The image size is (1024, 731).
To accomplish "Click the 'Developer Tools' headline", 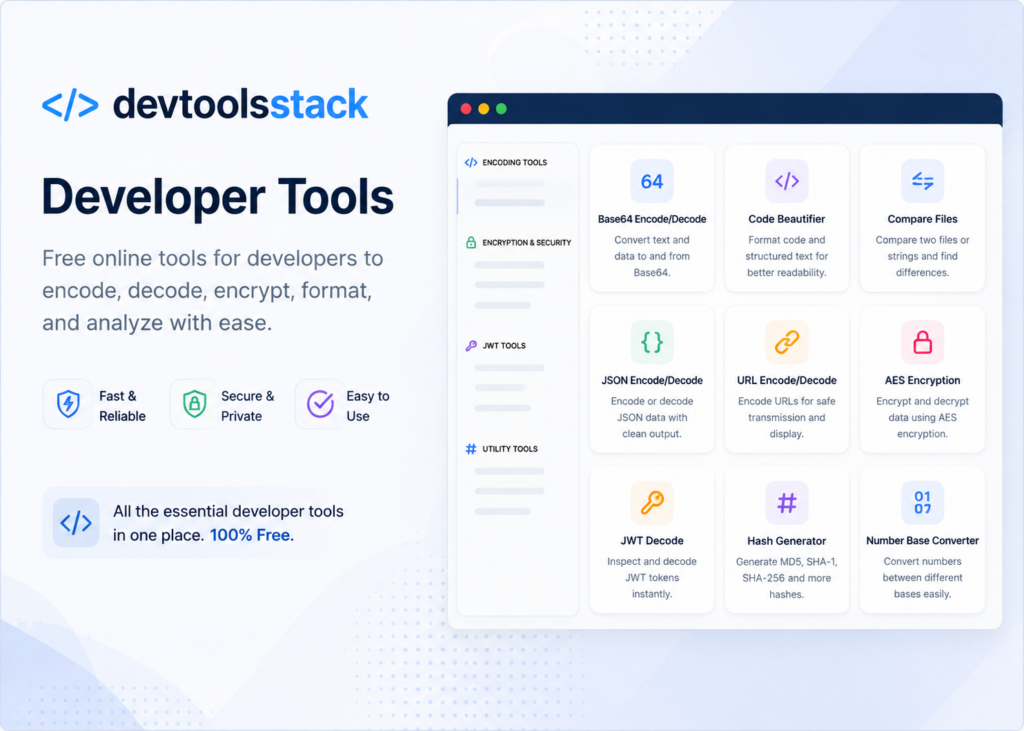I will tap(218, 196).
